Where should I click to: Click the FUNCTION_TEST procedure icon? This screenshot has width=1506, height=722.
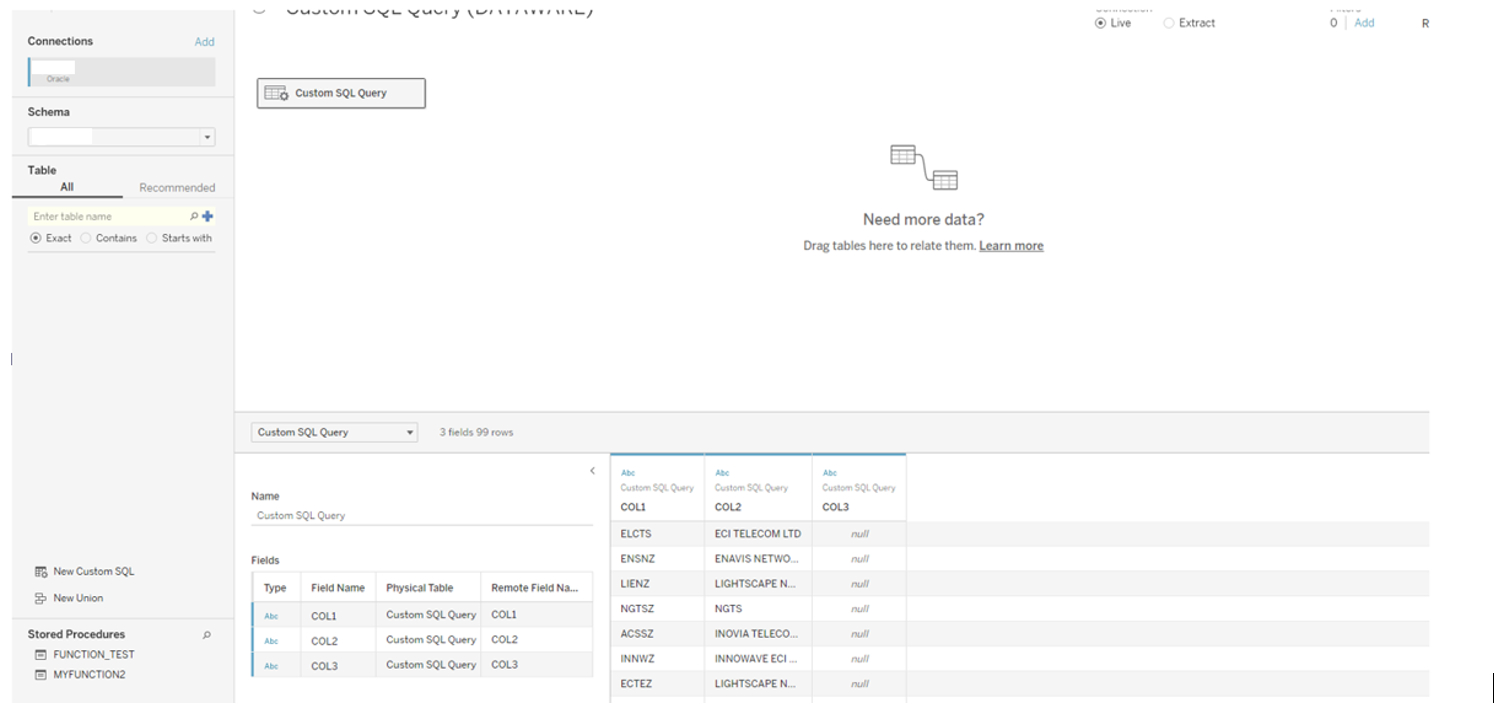tap(41, 655)
